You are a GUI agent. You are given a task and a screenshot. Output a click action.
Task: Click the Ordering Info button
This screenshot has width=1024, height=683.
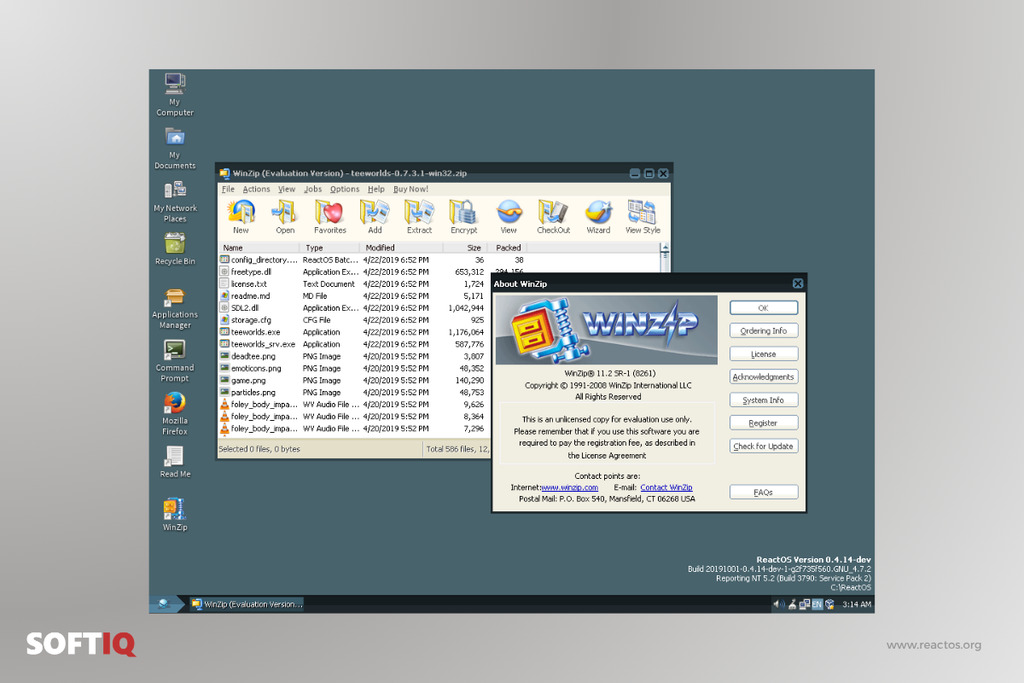coord(763,331)
